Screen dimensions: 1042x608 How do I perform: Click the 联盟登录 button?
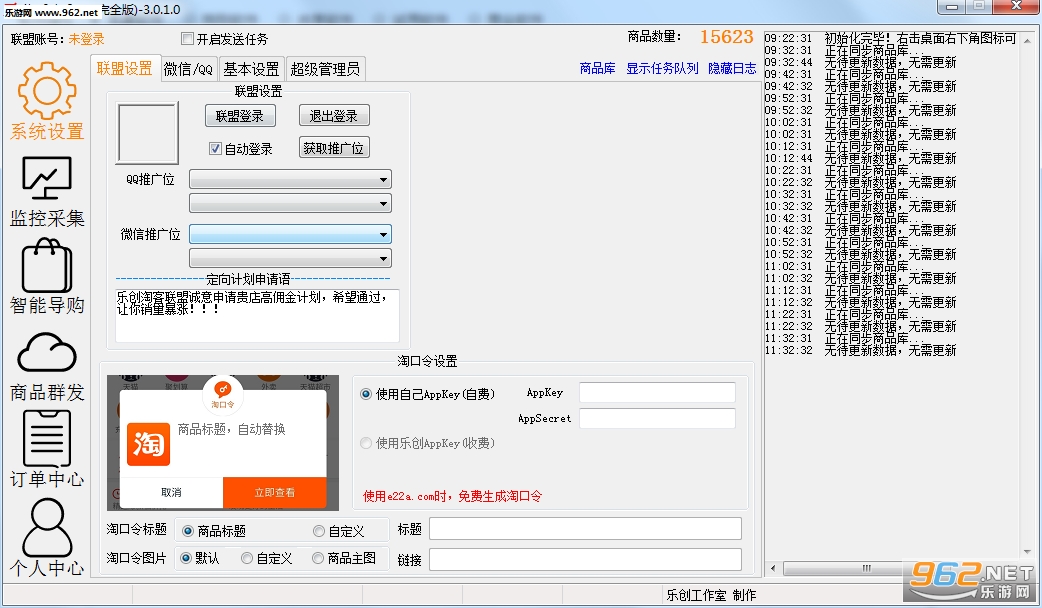(x=240, y=116)
